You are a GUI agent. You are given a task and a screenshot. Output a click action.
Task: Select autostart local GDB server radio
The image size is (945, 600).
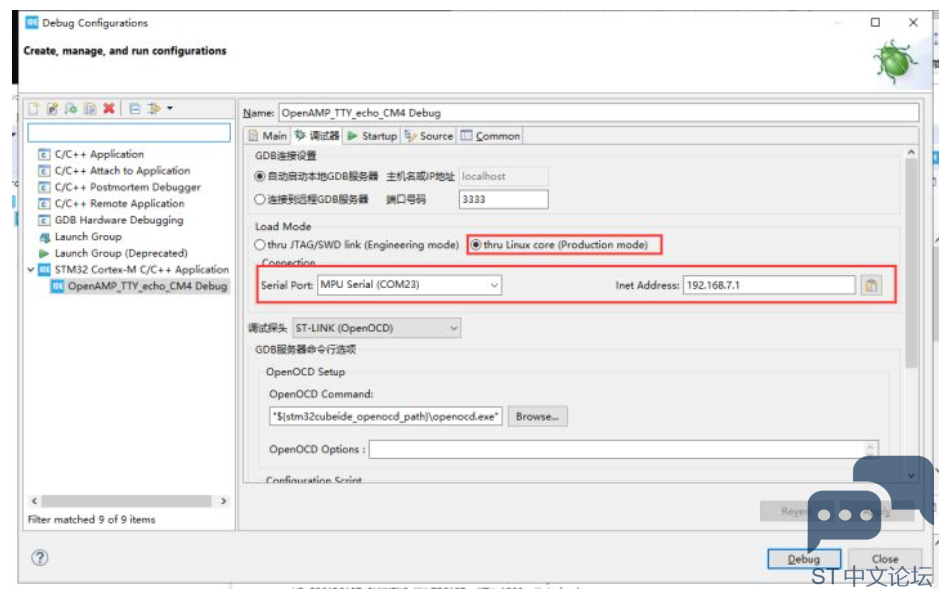pyautogui.click(x=260, y=177)
